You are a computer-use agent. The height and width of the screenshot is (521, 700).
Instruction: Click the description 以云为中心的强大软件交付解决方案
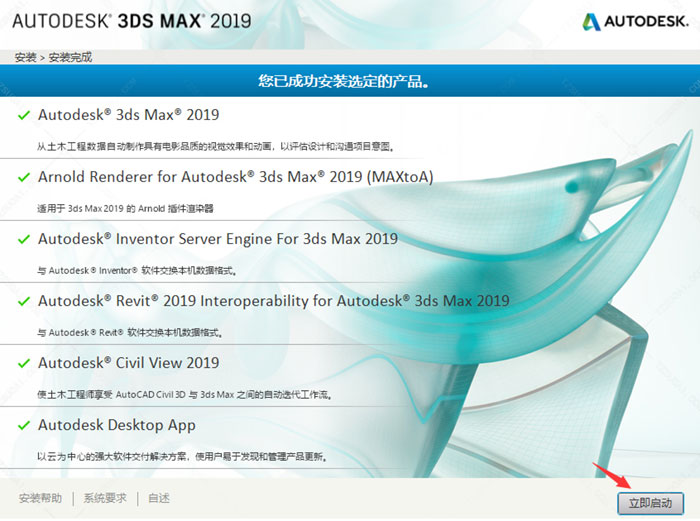[x=183, y=457]
